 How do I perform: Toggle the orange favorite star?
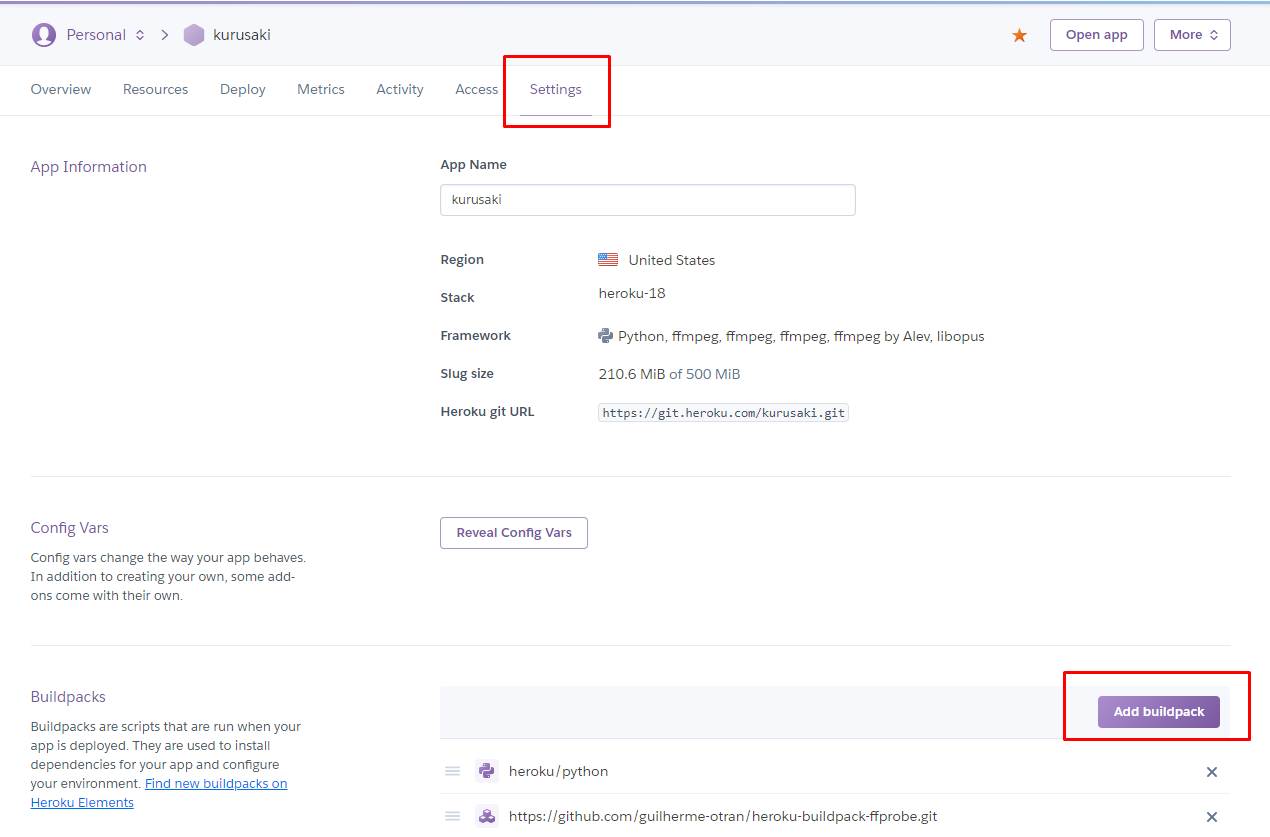point(1019,35)
